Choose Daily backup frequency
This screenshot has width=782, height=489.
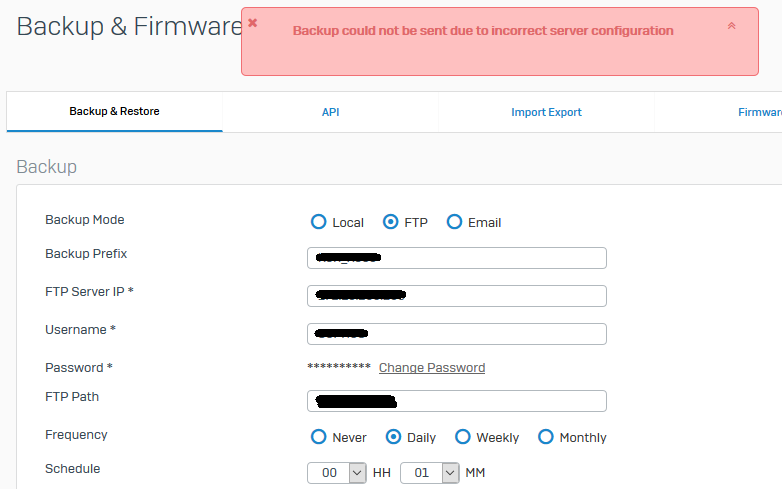[394, 437]
